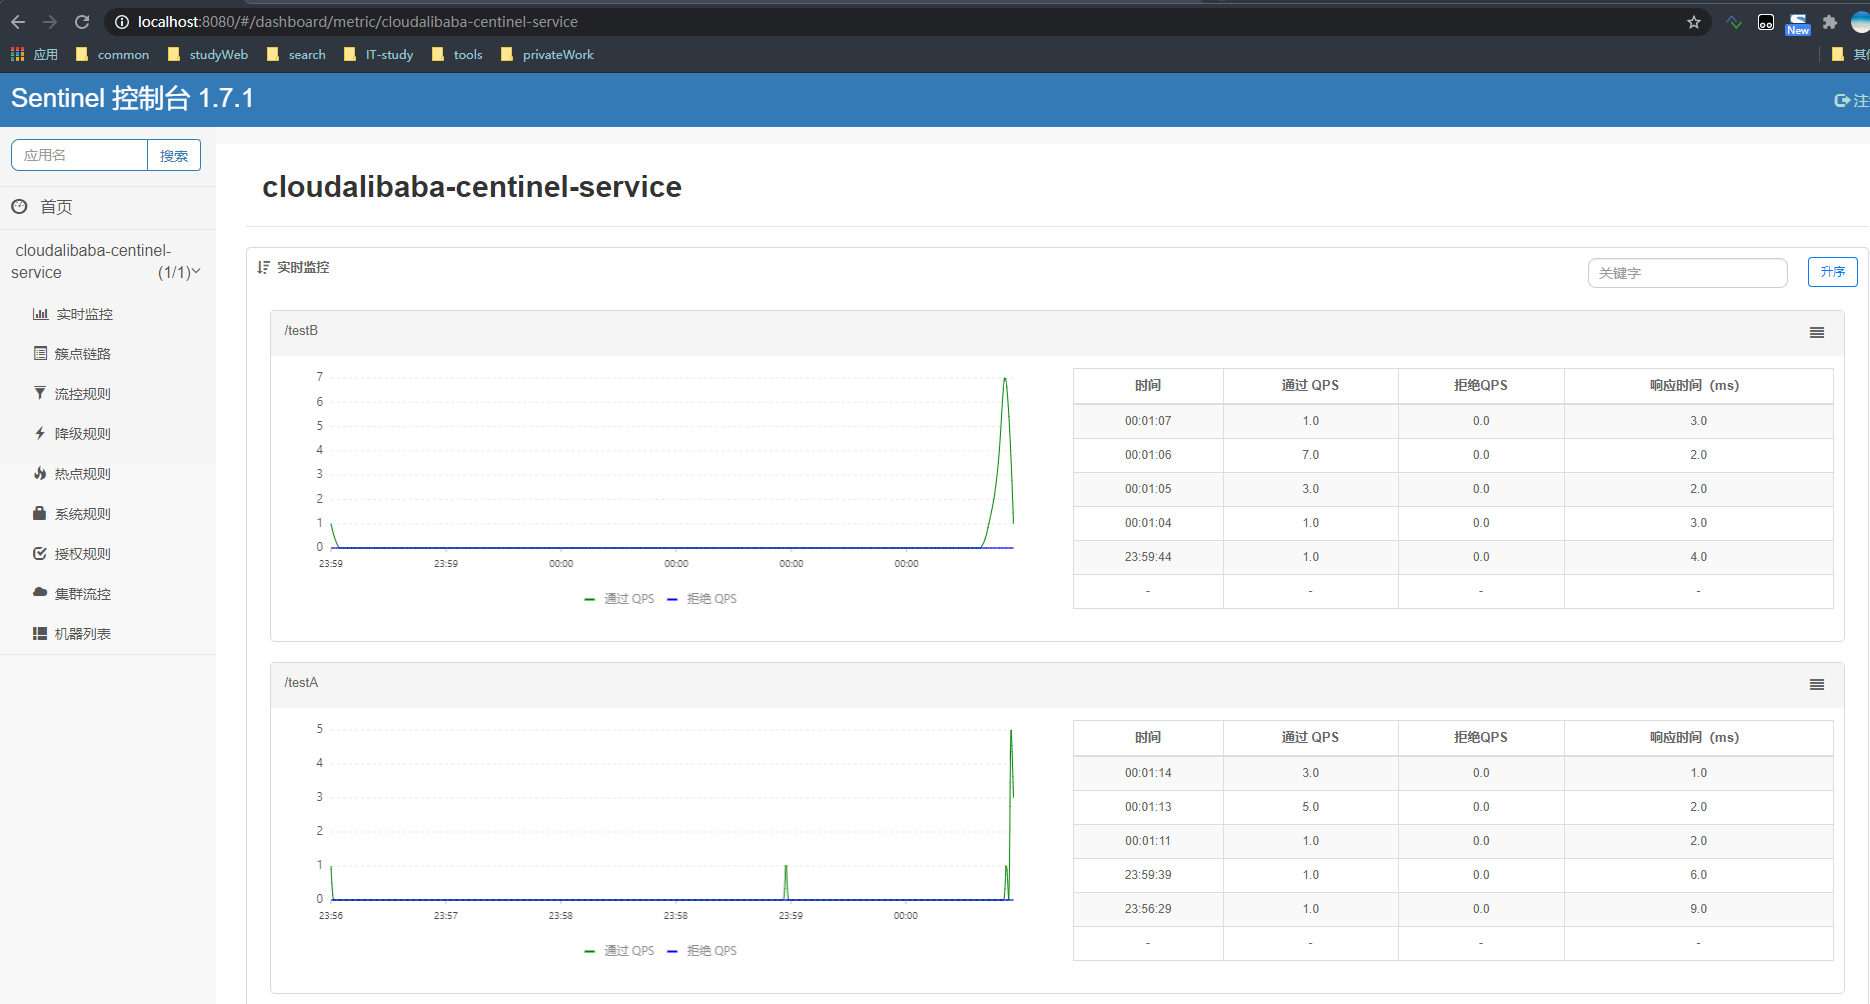Select 5.0 pass QPS cell in /testA

coord(1310,807)
